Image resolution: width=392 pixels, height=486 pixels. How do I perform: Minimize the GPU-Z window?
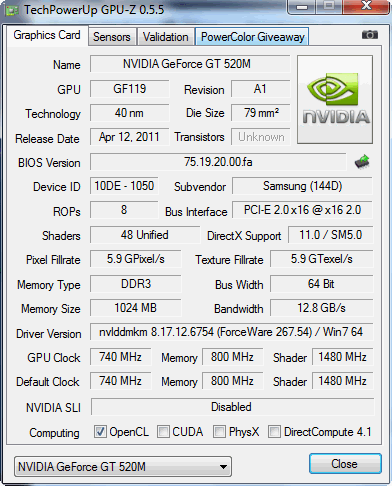(x=302, y=7)
